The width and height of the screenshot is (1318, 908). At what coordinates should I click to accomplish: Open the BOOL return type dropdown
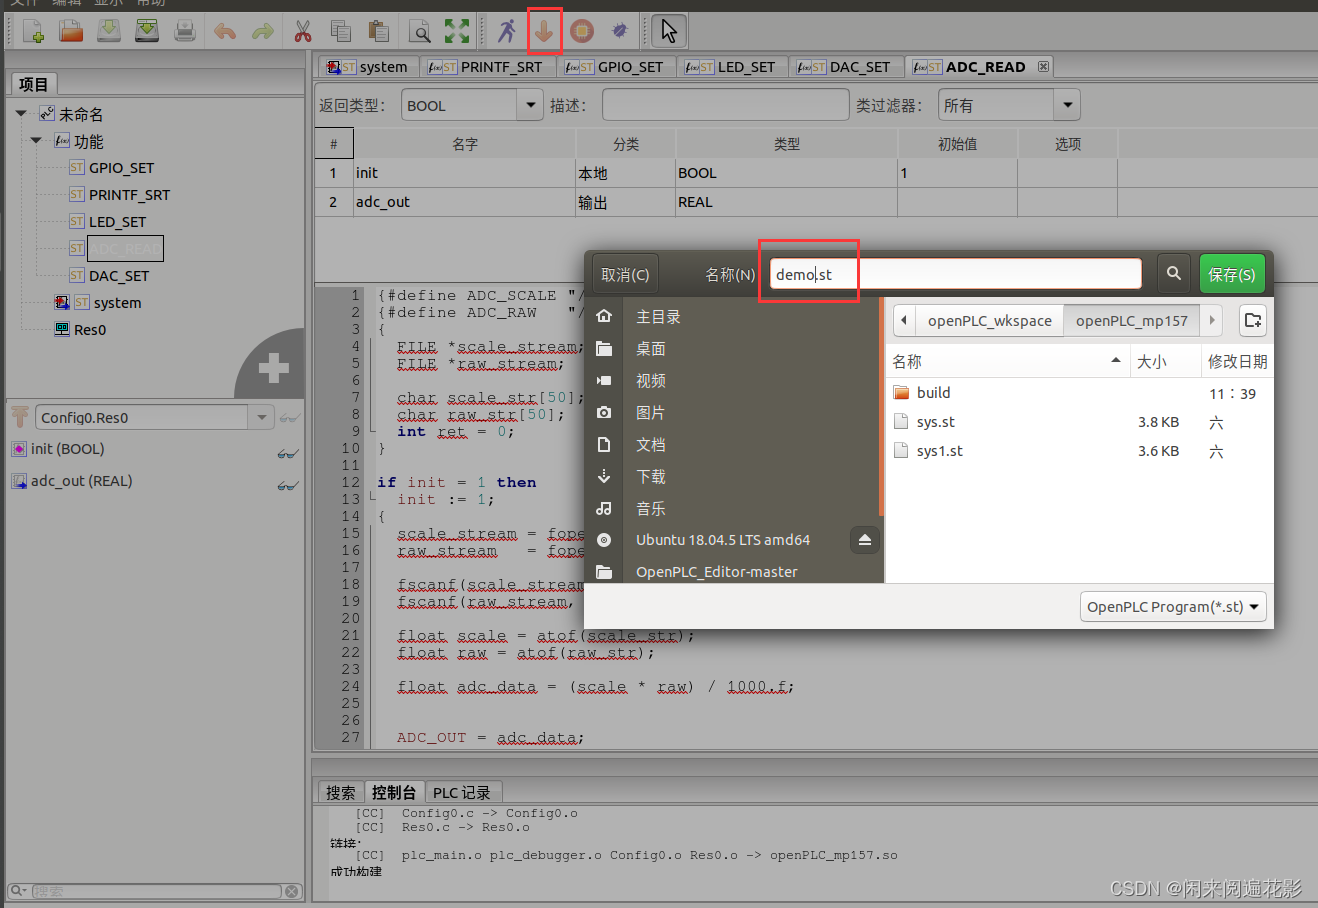coord(529,104)
